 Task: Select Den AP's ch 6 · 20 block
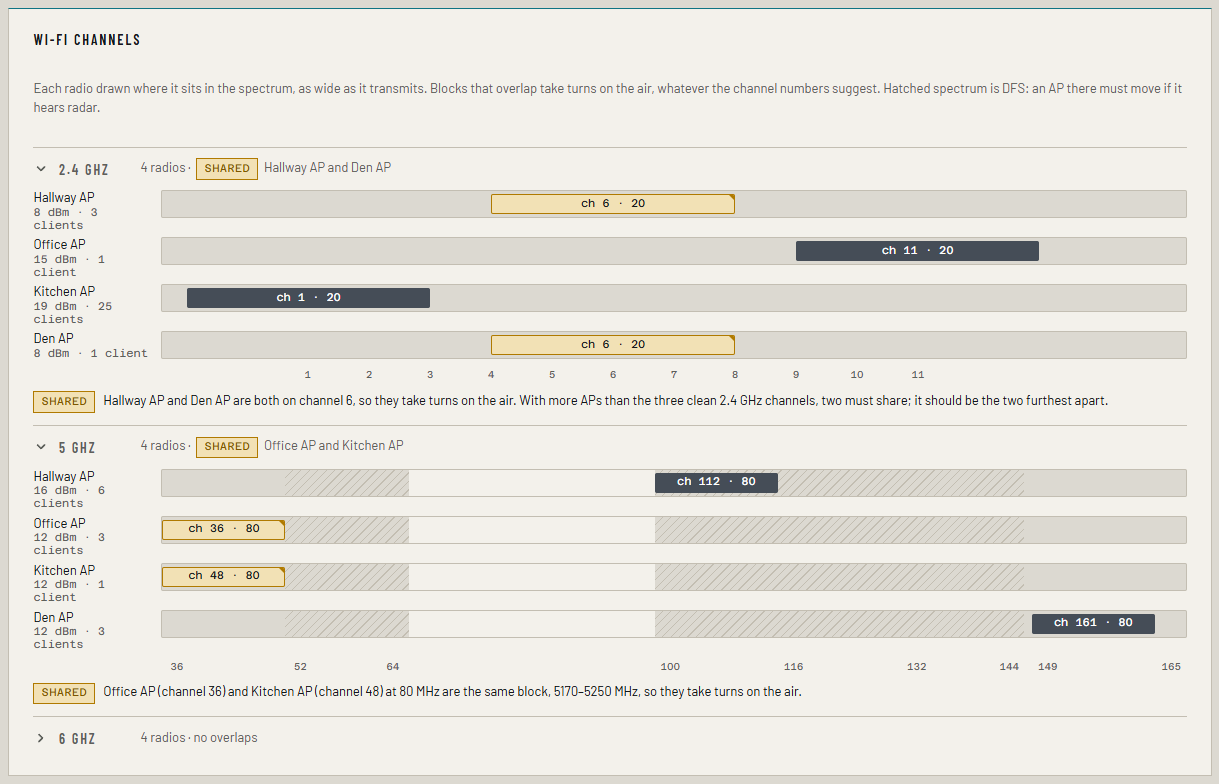click(613, 345)
